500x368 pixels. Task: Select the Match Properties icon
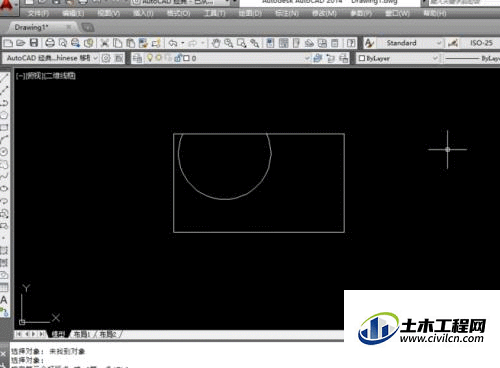point(143,43)
